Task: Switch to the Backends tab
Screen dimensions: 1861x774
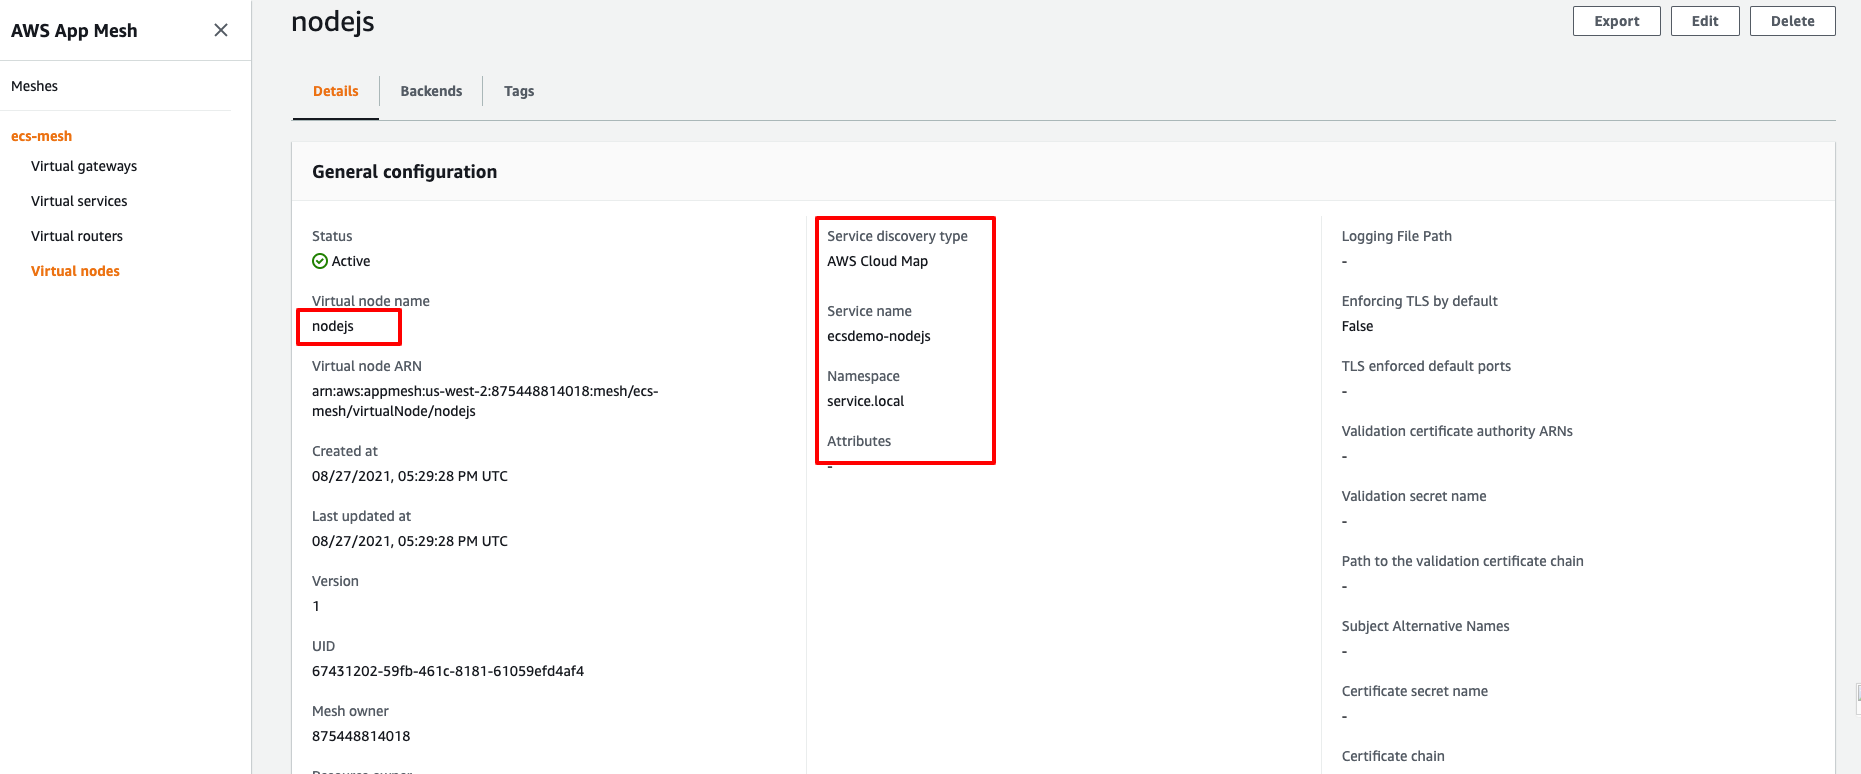Action: coord(431,91)
